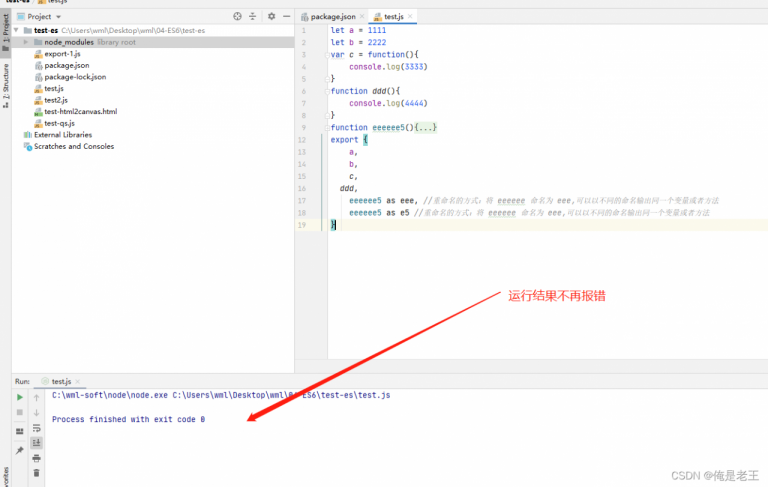Screen dimensions: 768x487
Task: Hide the Project tool window
Action: coord(286,17)
